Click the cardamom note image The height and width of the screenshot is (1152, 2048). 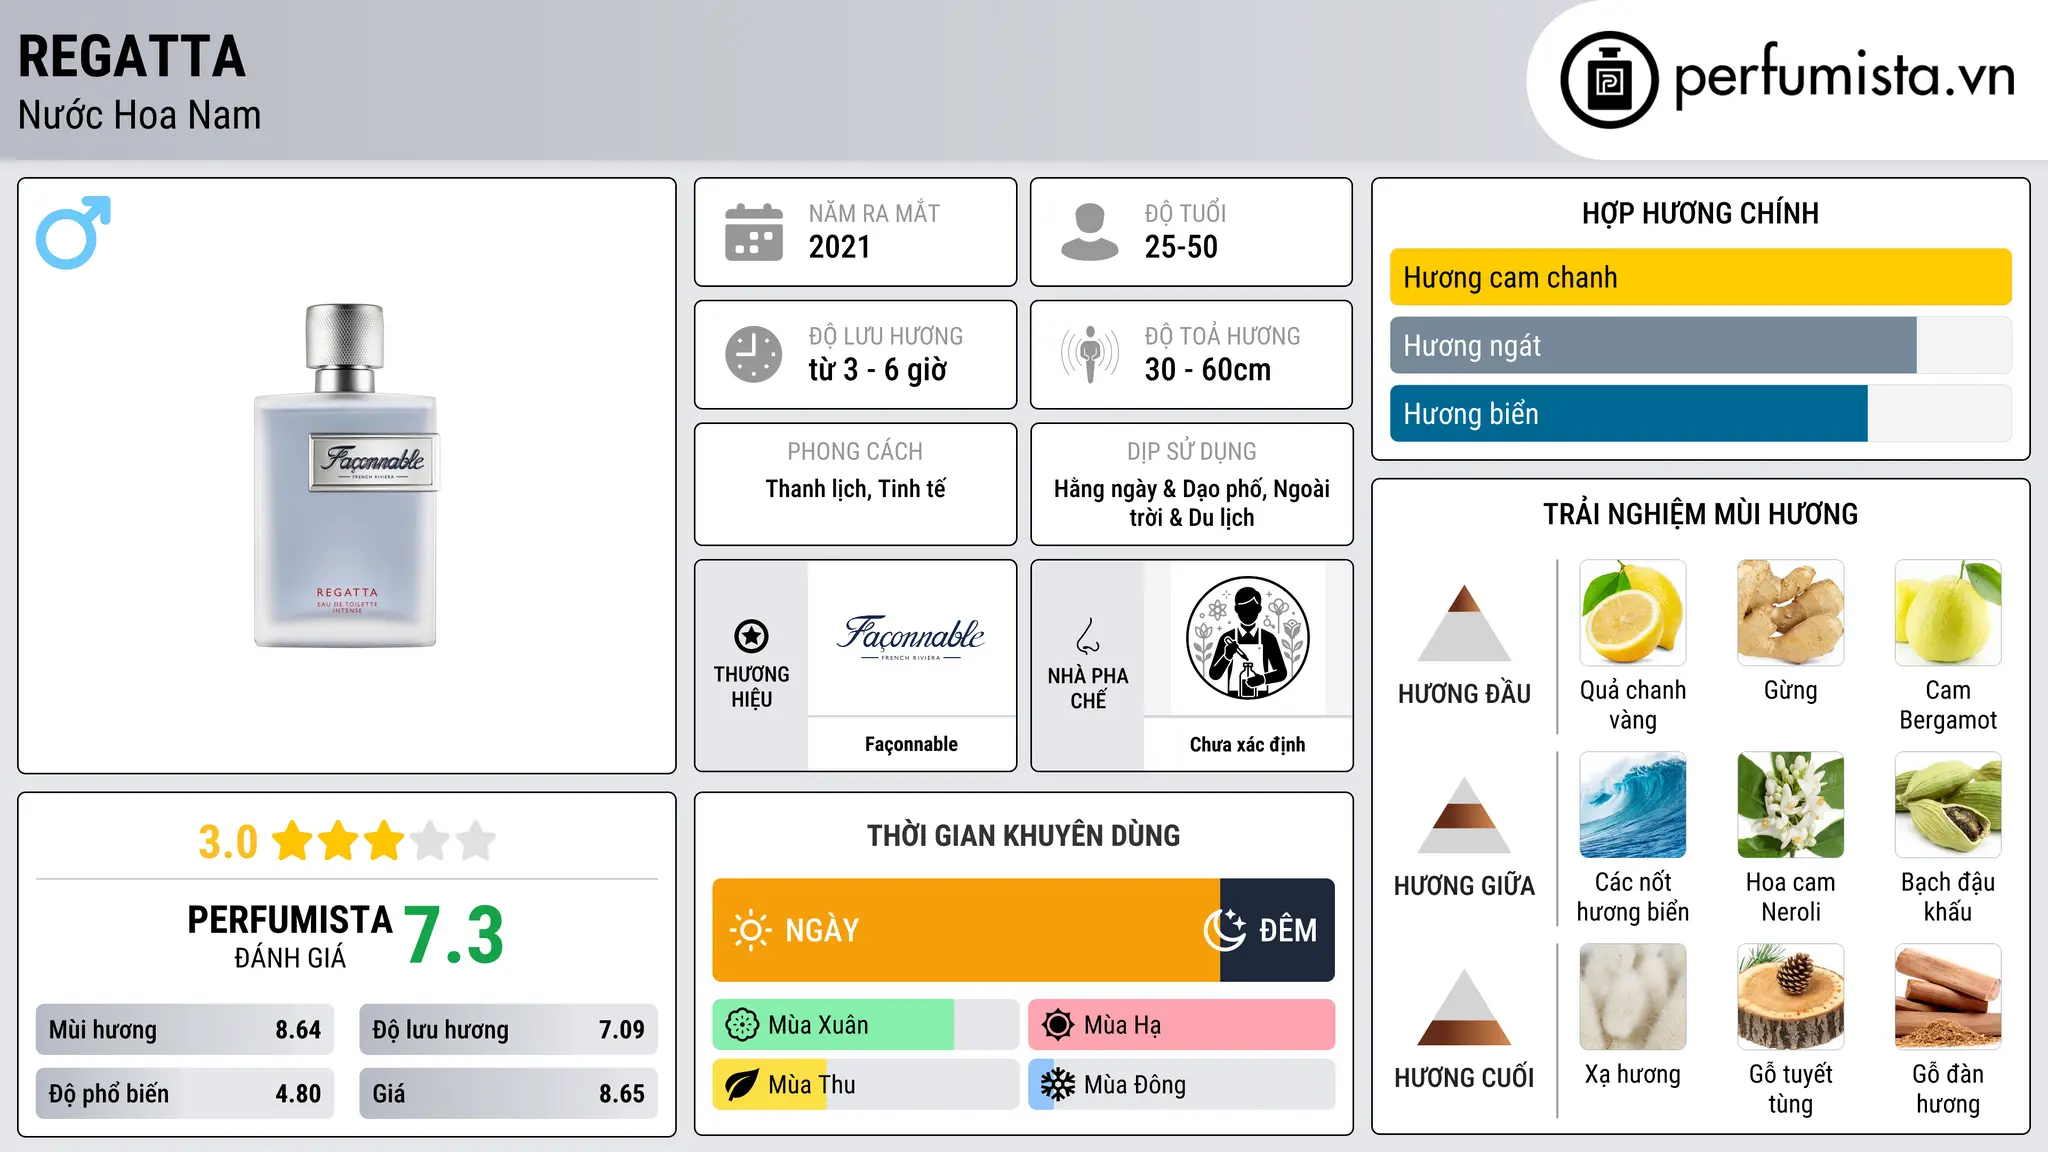tap(1948, 805)
